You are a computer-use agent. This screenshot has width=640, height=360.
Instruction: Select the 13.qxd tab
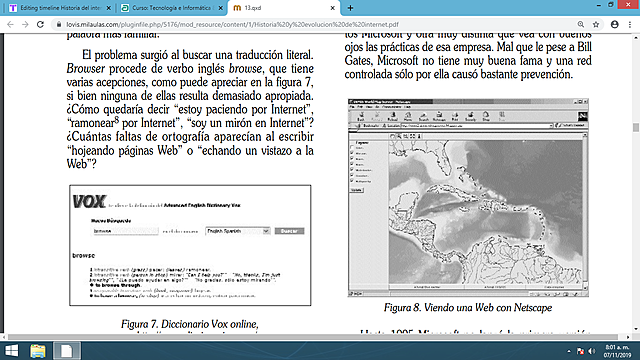pos(284,8)
